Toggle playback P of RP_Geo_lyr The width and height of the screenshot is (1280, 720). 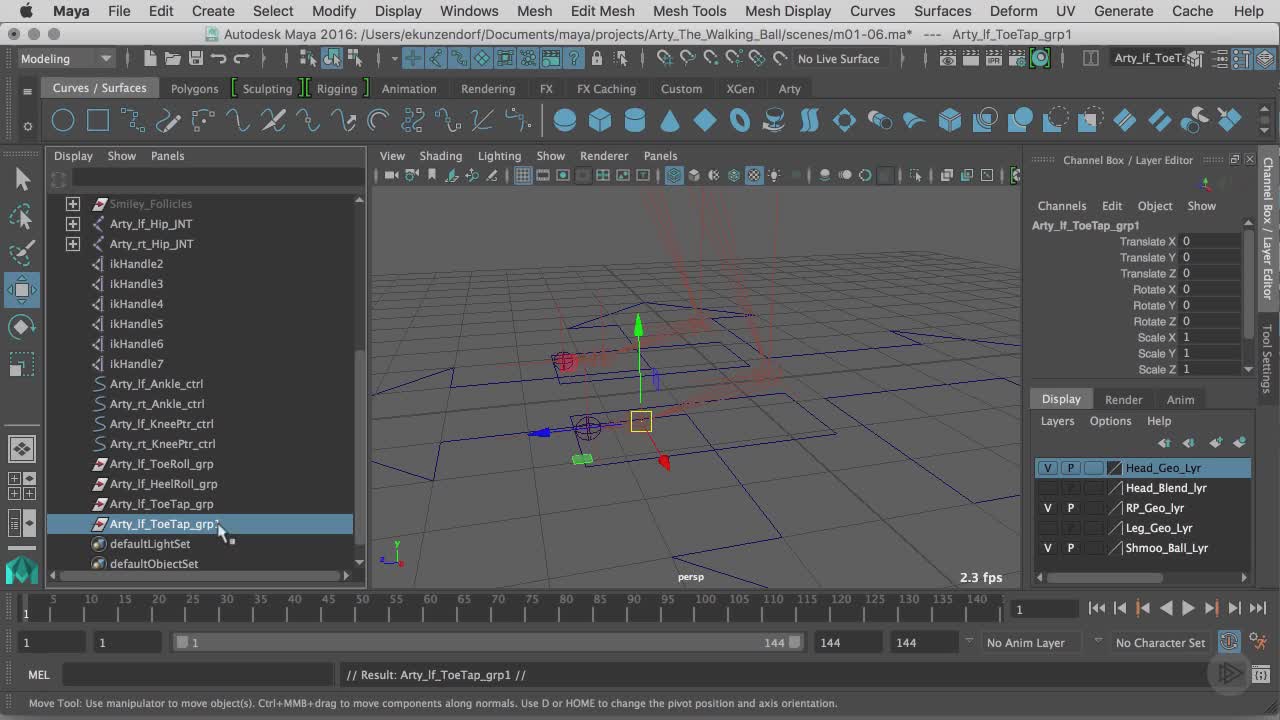(x=1071, y=508)
